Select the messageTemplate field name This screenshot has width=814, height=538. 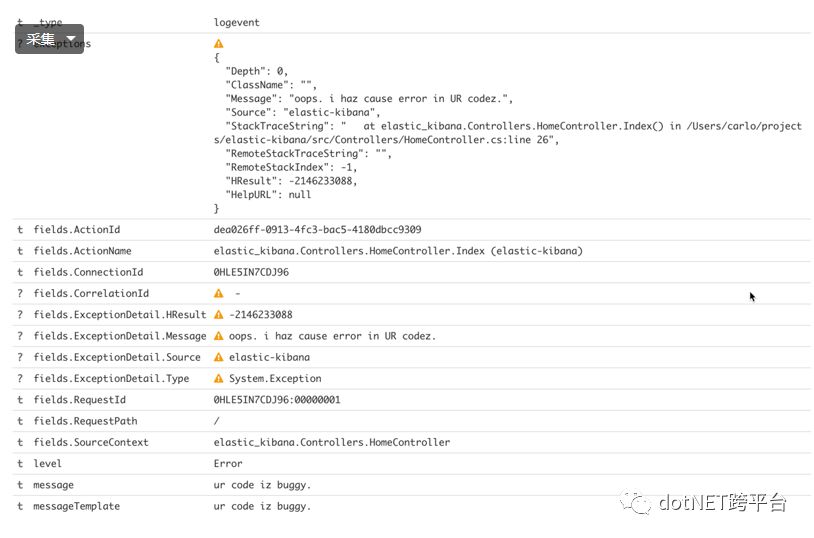[x=76, y=506]
